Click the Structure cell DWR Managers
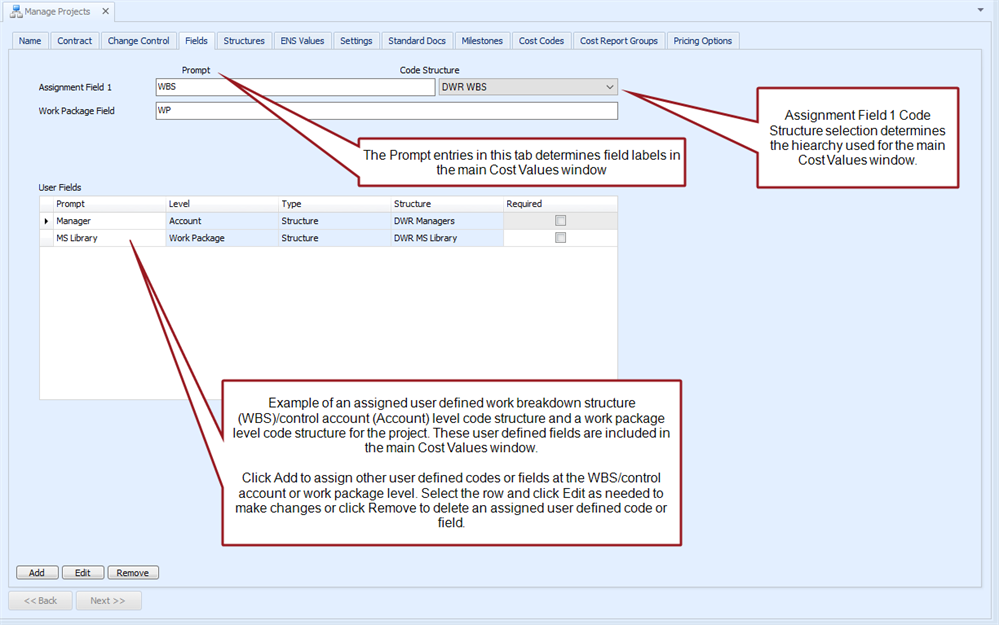 click(446, 221)
